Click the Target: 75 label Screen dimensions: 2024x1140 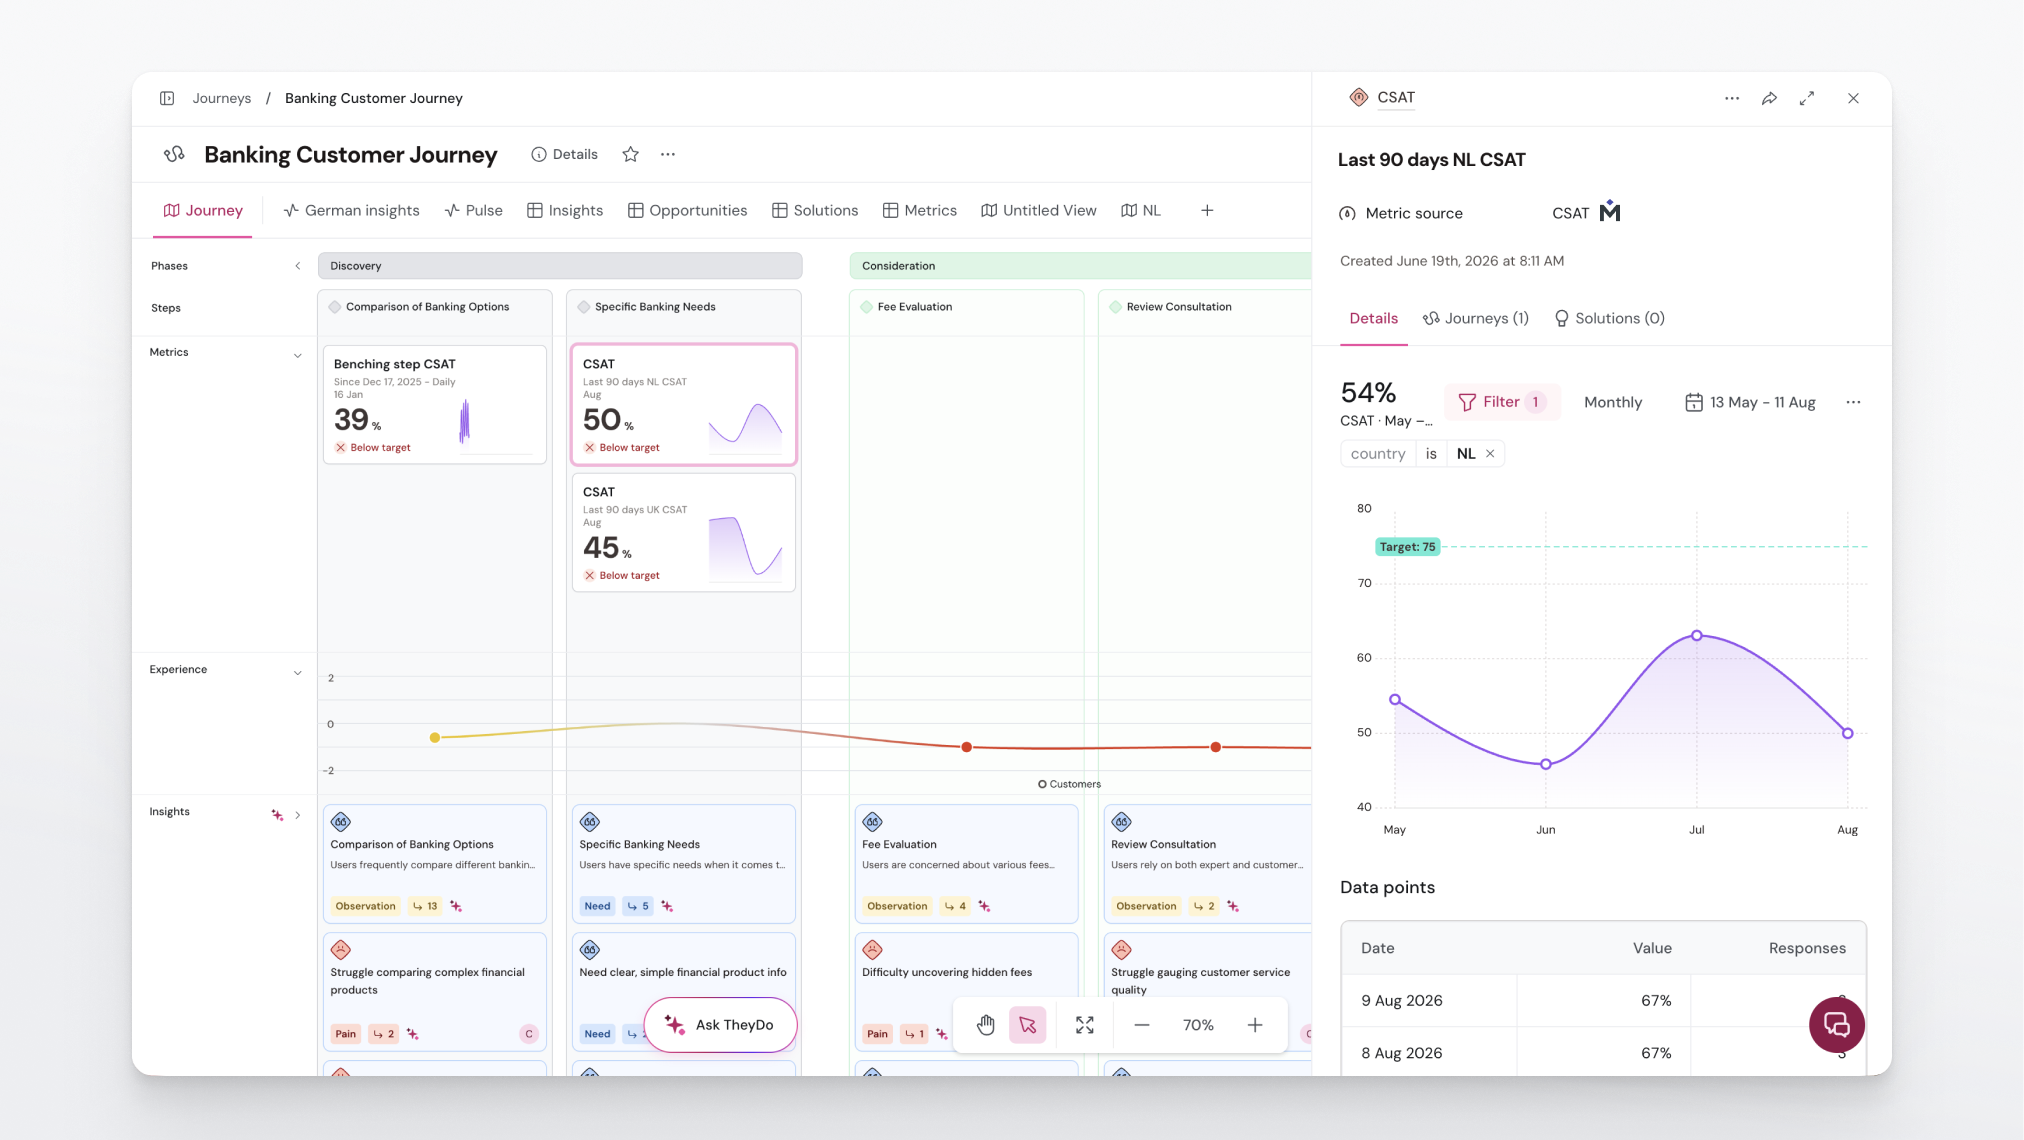[x=1407, y=547]
